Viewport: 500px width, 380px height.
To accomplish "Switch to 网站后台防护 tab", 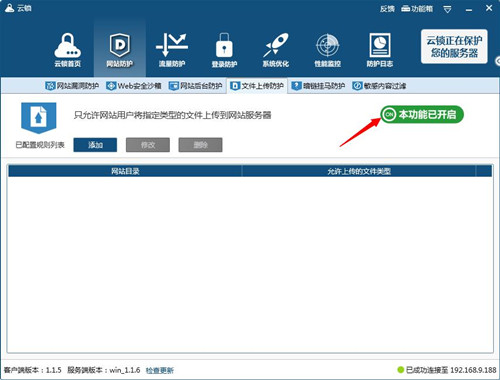I will click(x=195, y=86).
